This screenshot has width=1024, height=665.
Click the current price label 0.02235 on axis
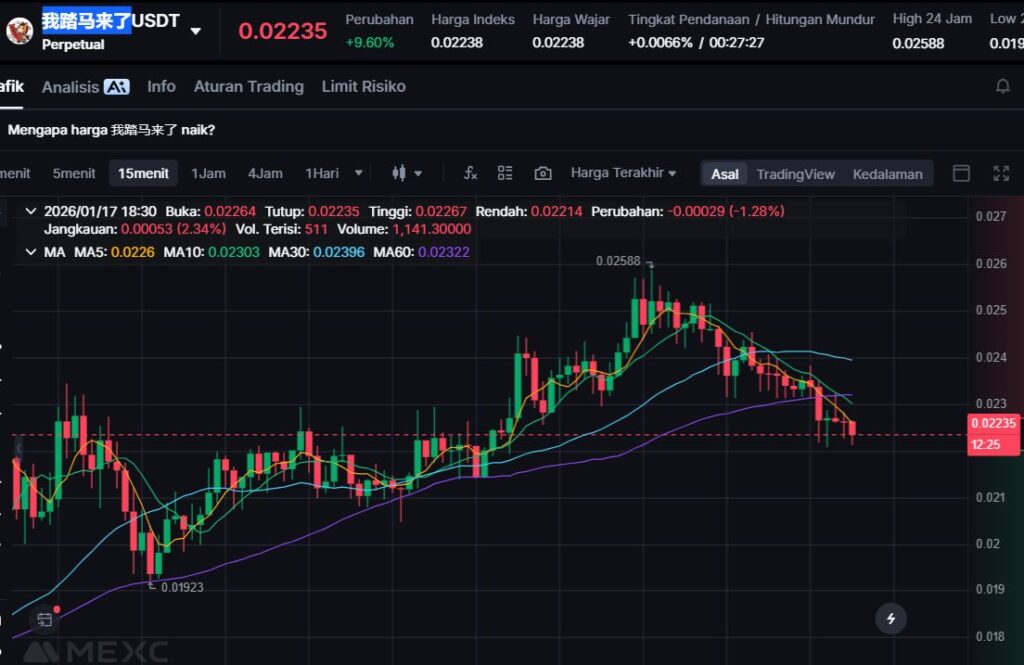click(992, 423)
